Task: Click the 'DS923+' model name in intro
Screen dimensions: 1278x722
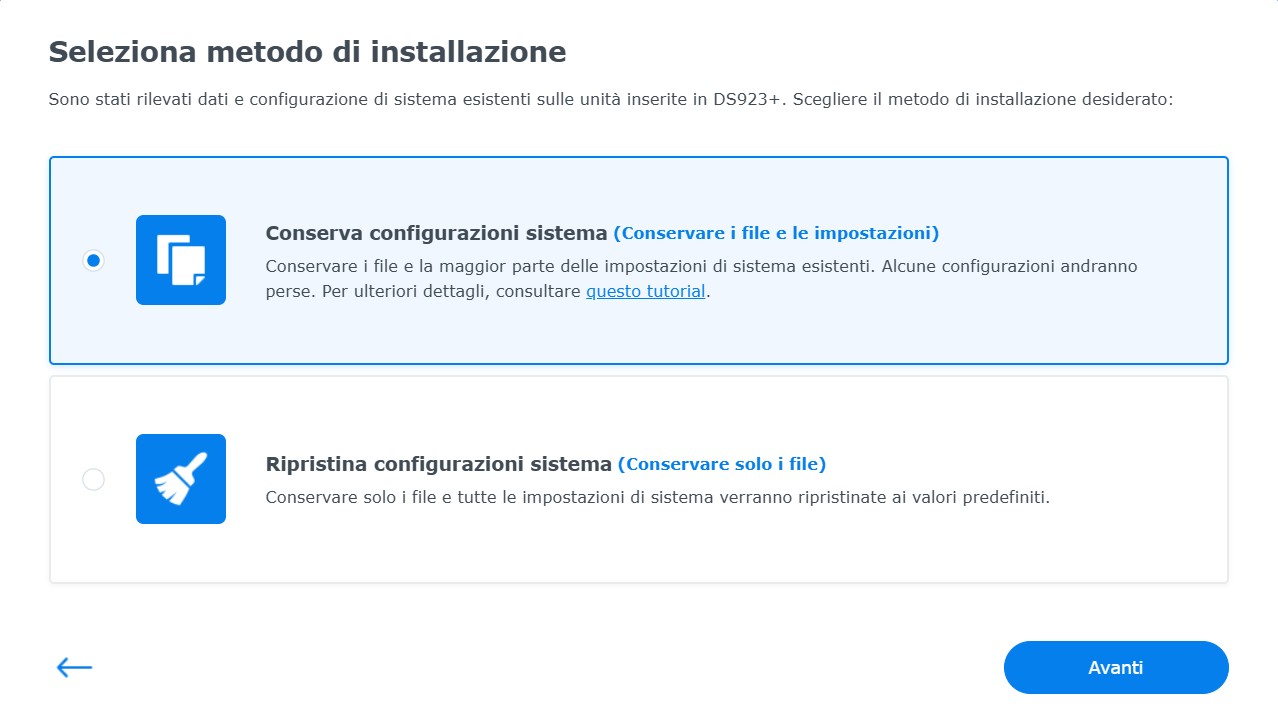Action: [x=748, y=100]
